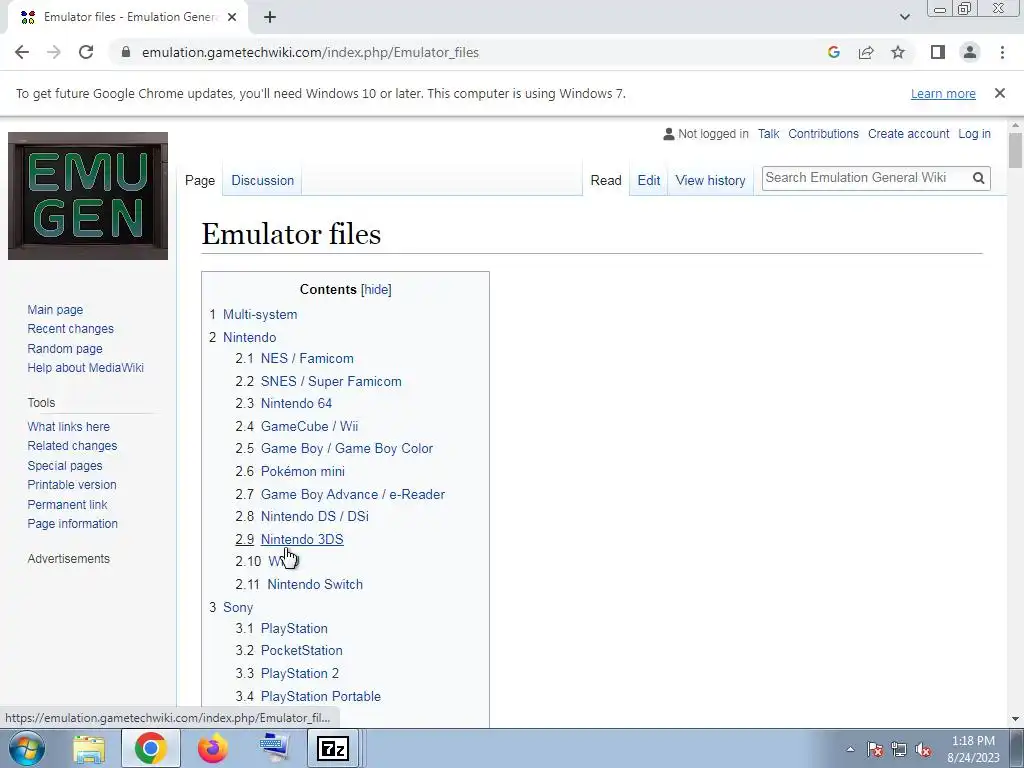View site information via the lock icon
The image size is (1024, 768).
click(x=126, y=52)
